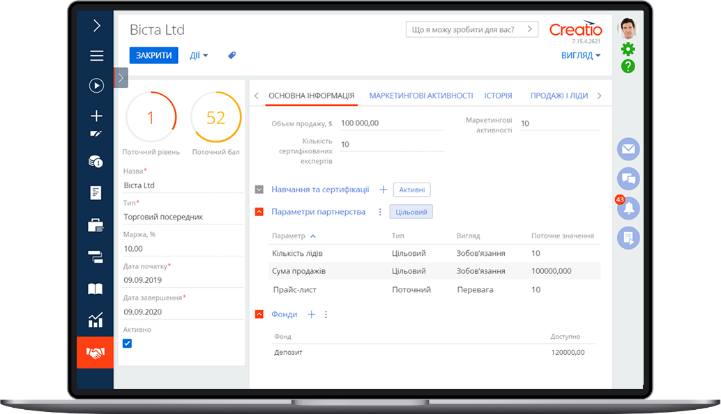Open the chat feed bubbles panel

(x=628, y=178)
